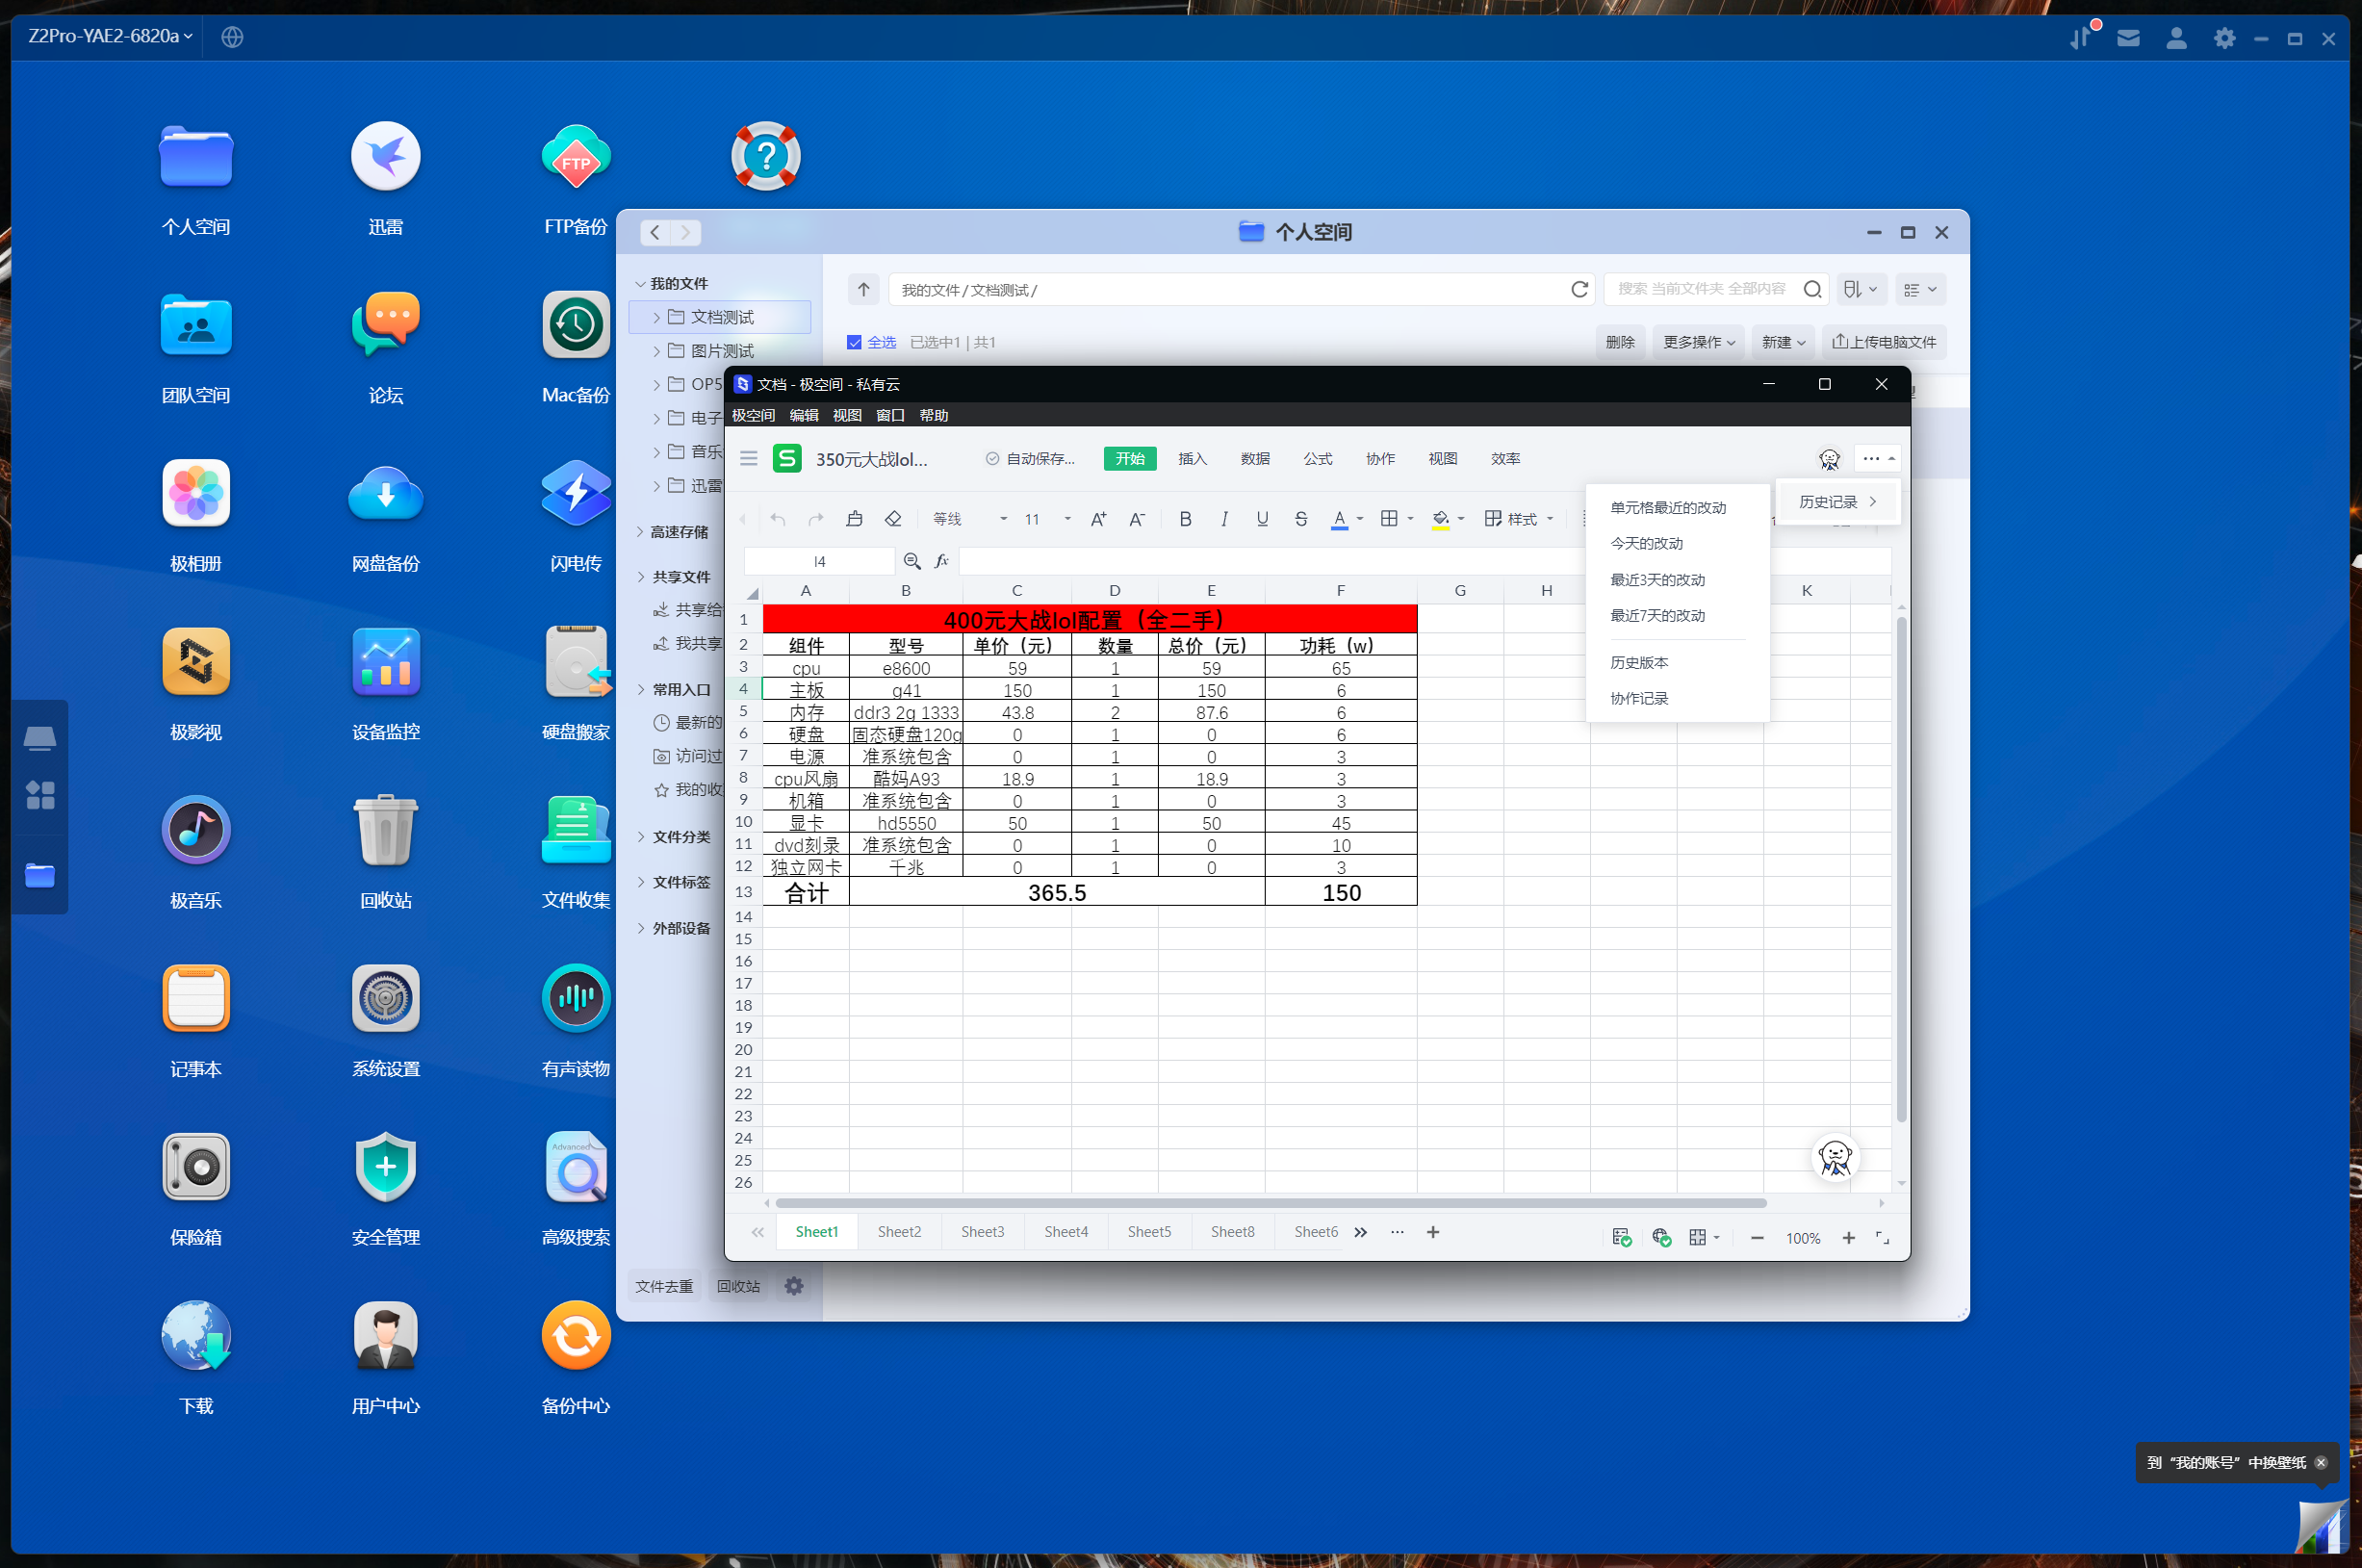Image resolution: width=2362 pixels, height=1568 pixels.
Task: Toggle bold formatting in the spreadsheet toolbar
Action: 1185,519
